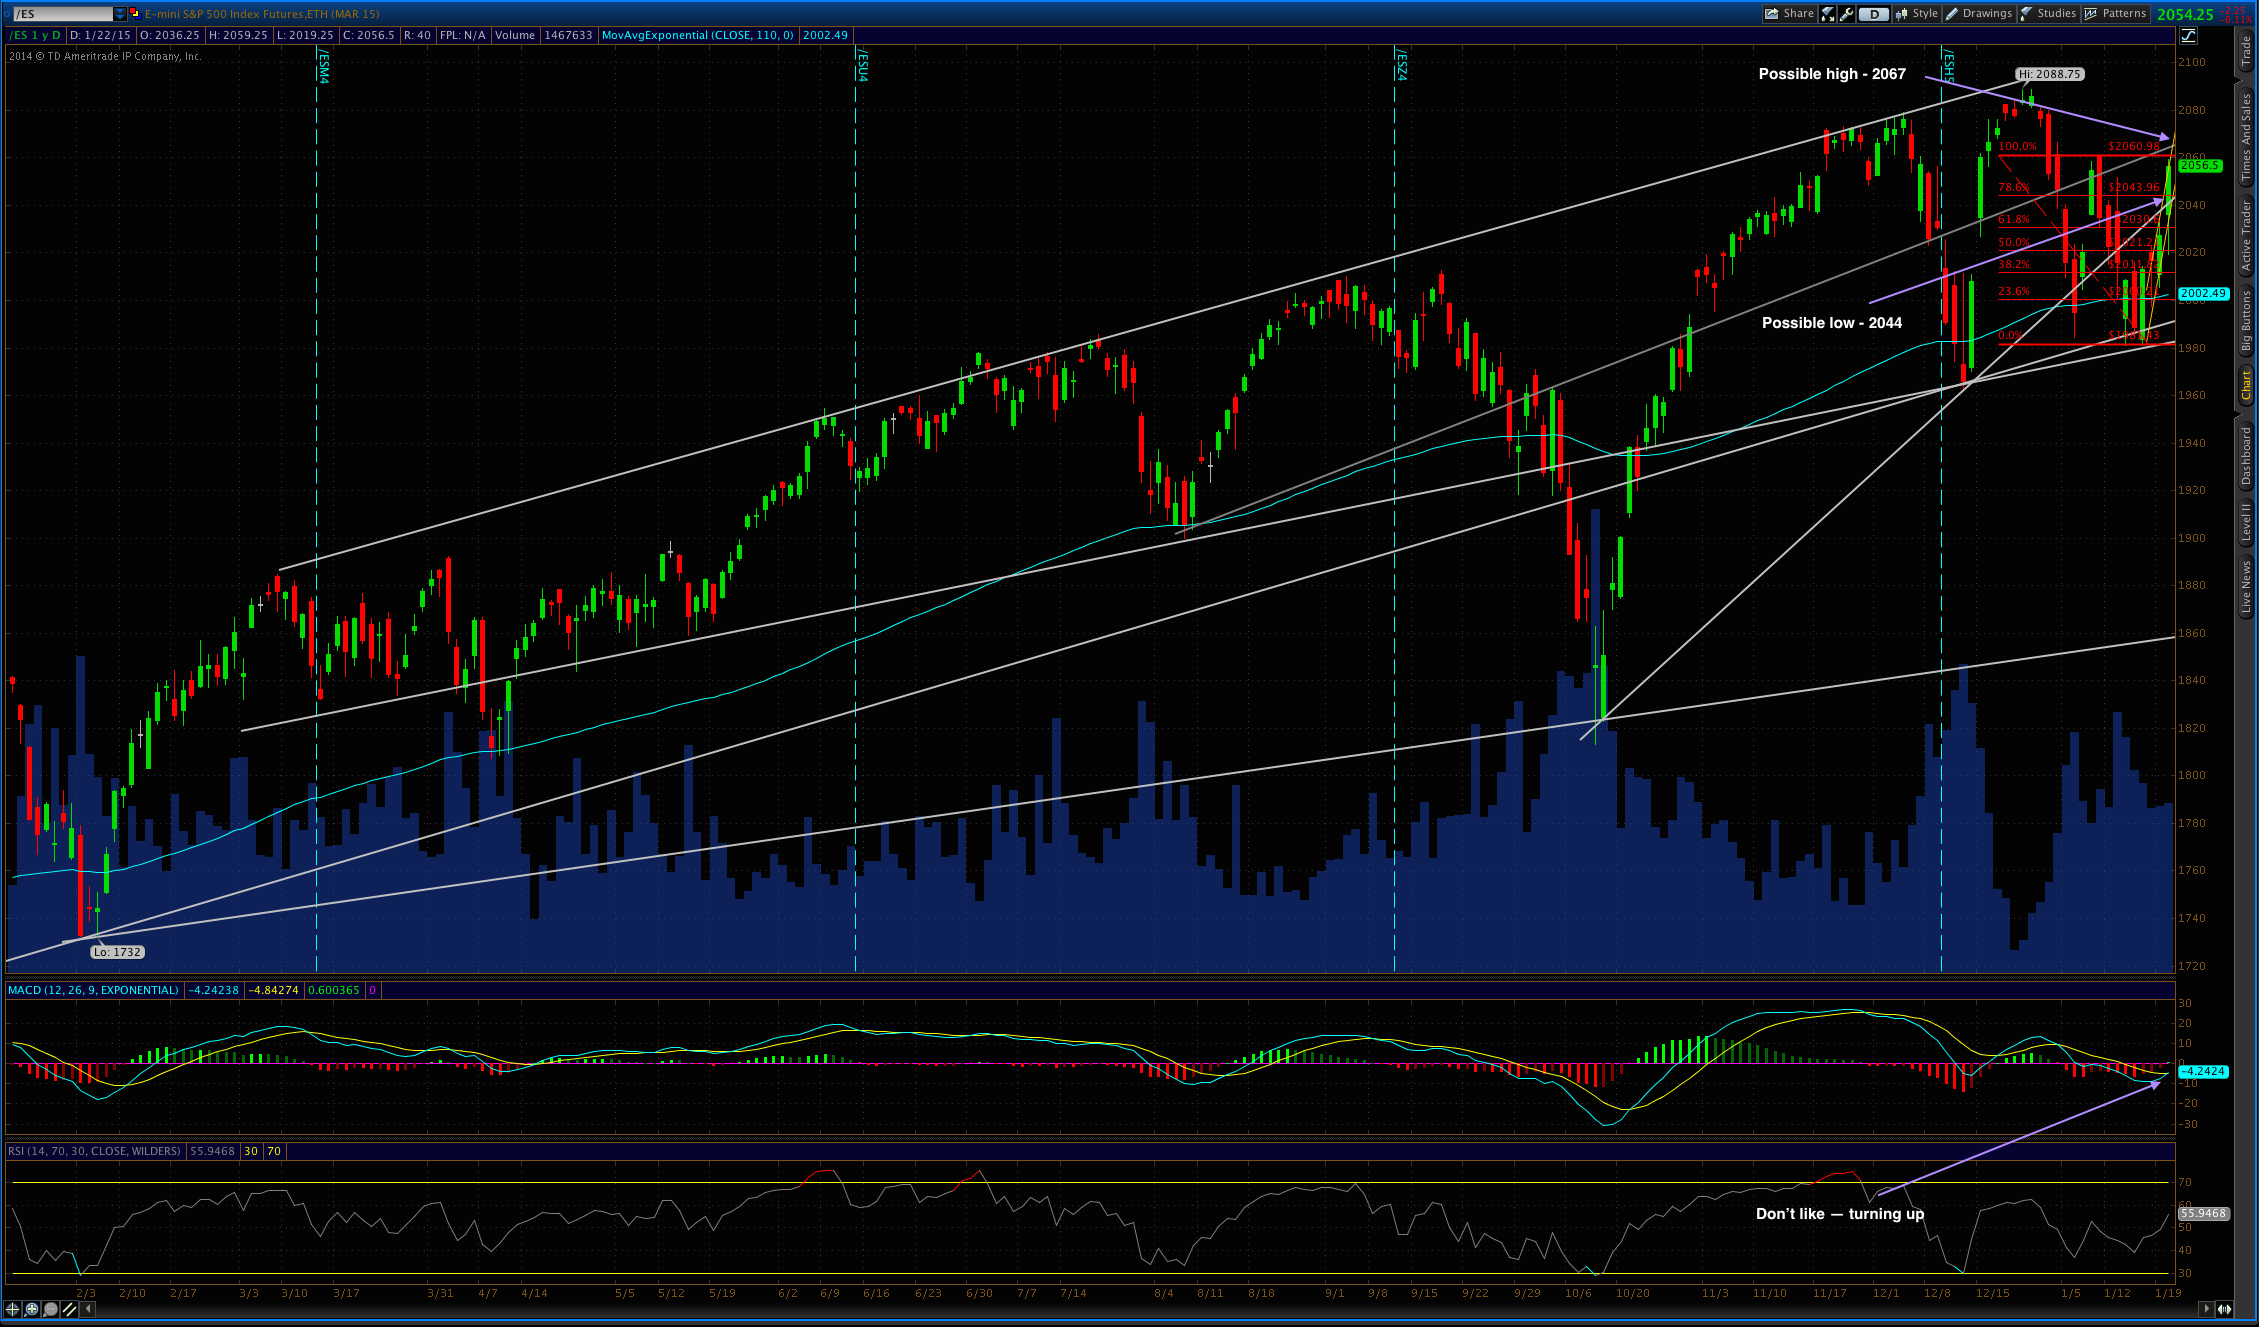Toggle the MACD study header label
This screenshot has width=2259, height=1327.
pos(92,990)
